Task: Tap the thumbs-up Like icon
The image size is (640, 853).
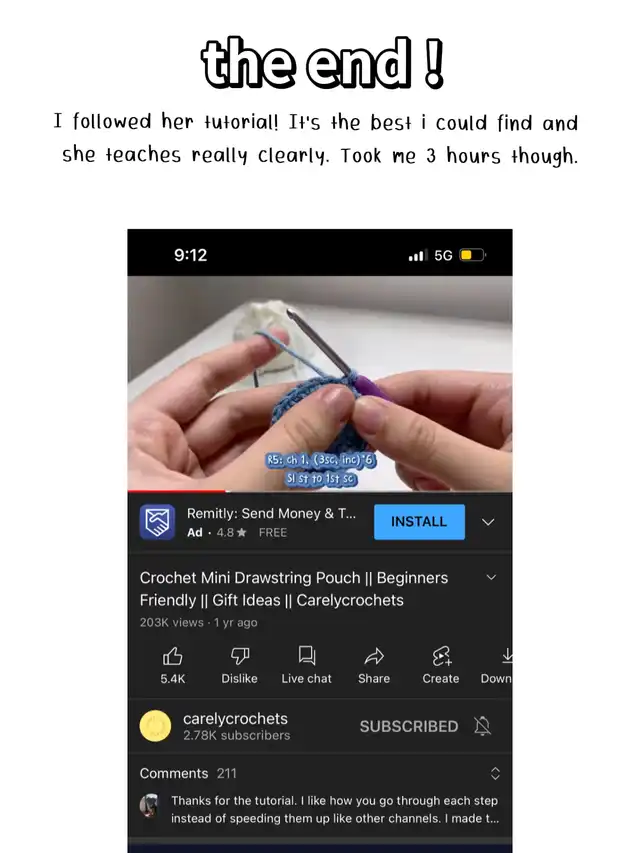Action: point(173,656)
